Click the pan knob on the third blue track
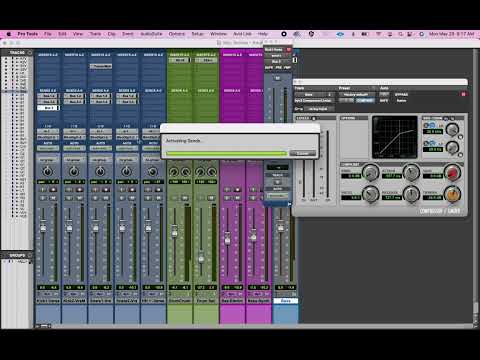The image size is (480, 360). 100,171
